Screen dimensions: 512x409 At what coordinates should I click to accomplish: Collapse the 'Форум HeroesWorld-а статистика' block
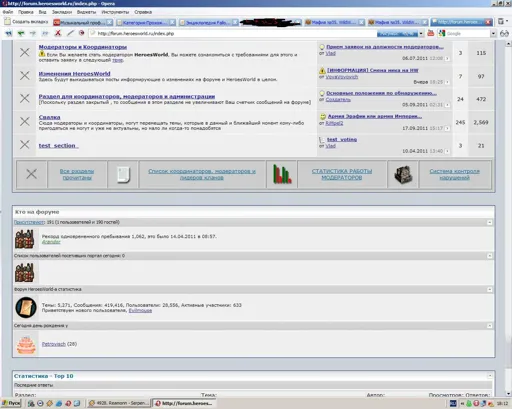[x=489, y=289]
